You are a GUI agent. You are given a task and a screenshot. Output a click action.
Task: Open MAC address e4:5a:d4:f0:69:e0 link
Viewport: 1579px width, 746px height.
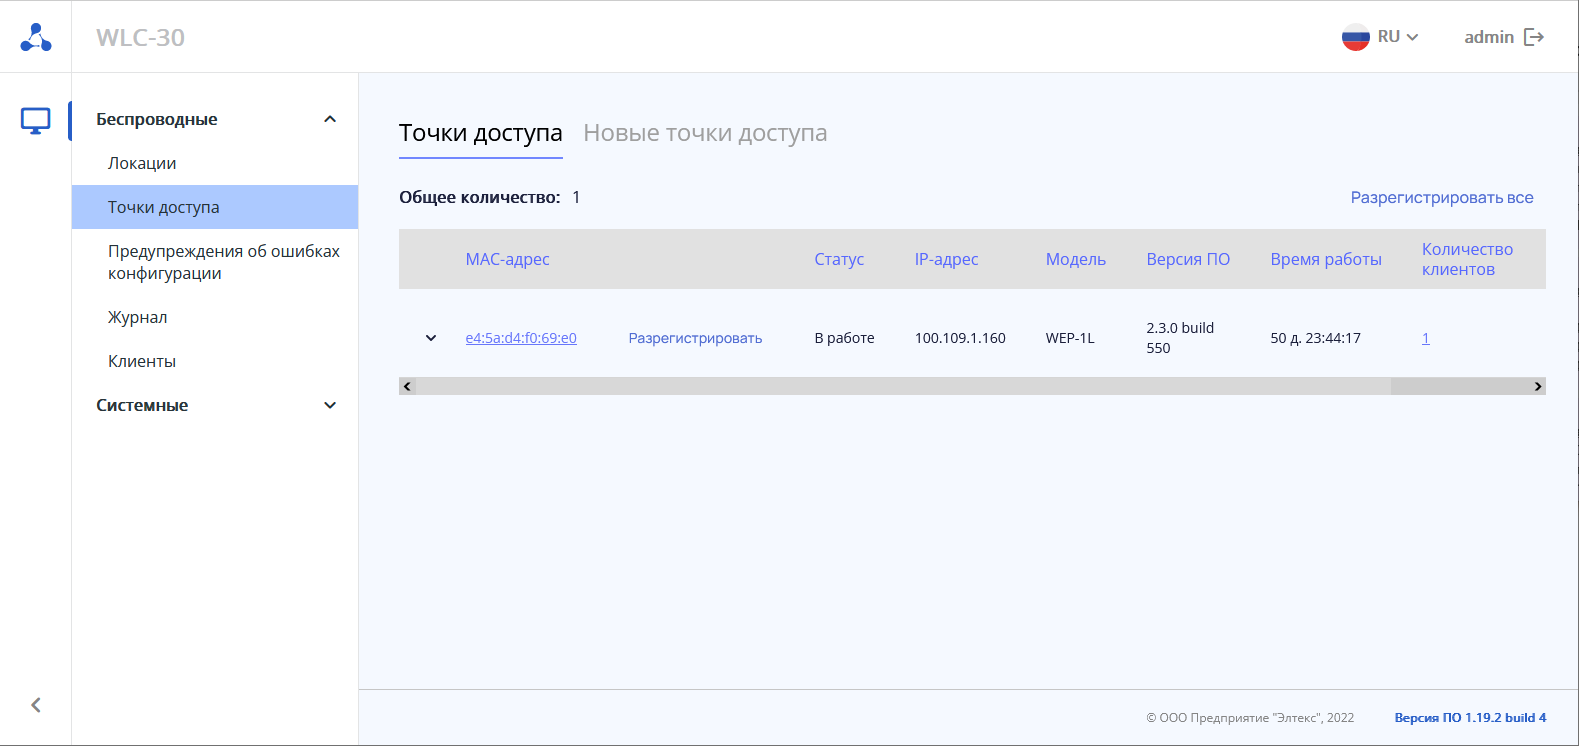click(x=521, y=338)
